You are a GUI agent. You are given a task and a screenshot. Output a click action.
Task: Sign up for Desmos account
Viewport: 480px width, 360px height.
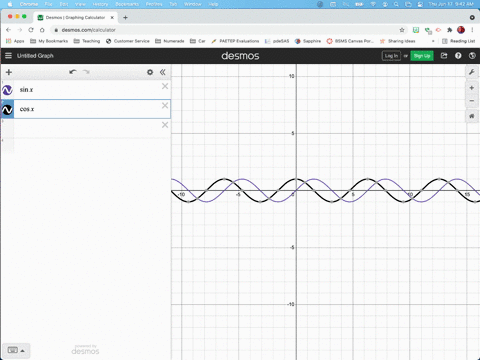[422, 56]
